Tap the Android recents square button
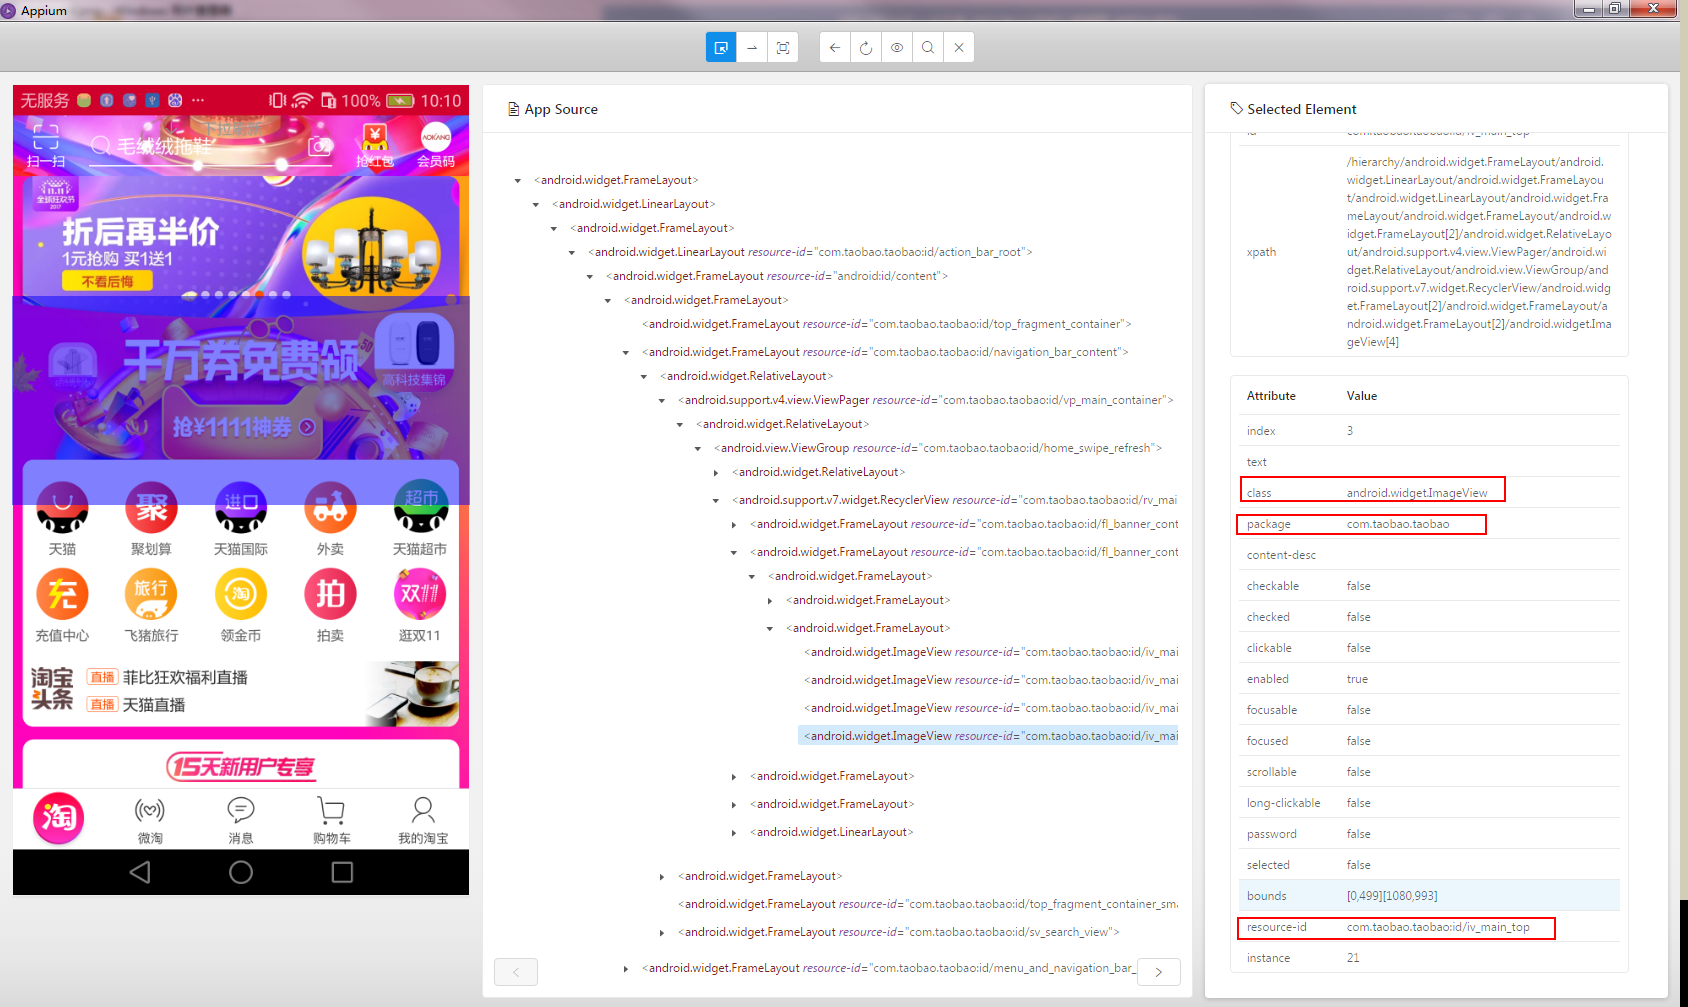The width and height of the screenshot is (1688, 1007). (x=342, y=872)
